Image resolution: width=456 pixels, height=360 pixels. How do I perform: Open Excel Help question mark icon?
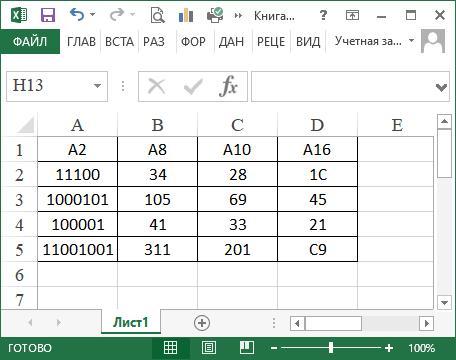tap(323, 15)
